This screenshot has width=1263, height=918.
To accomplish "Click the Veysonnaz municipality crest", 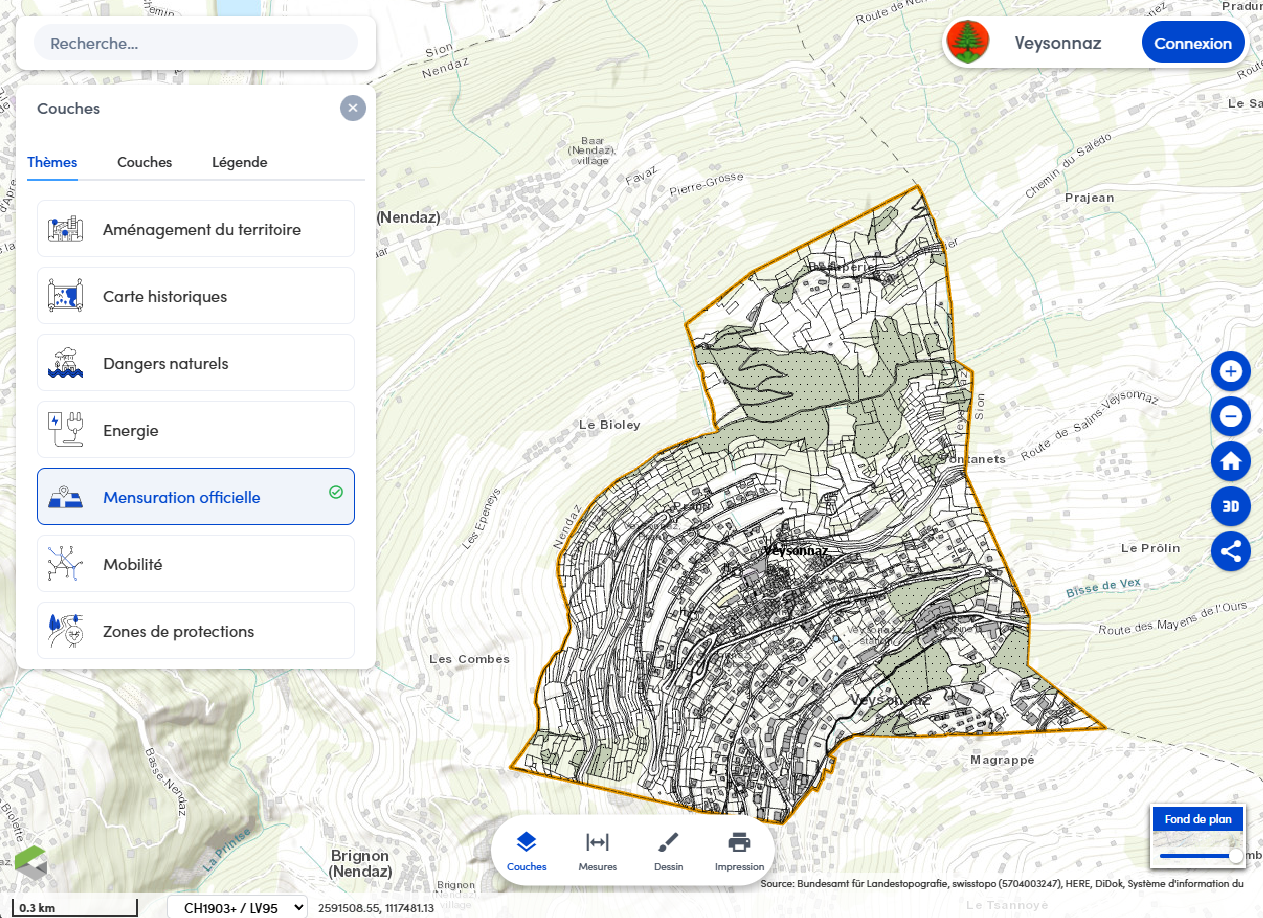I will point(967,43).
